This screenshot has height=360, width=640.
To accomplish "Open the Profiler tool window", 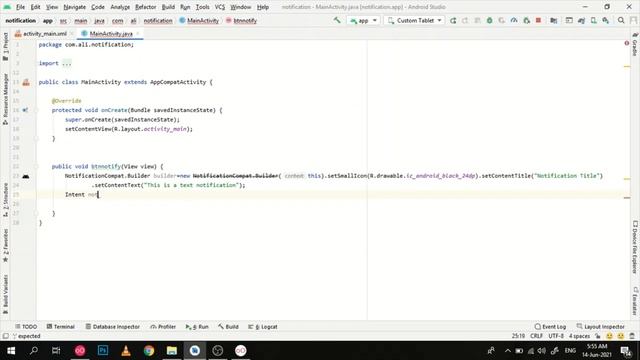I will tap(163, 327).
